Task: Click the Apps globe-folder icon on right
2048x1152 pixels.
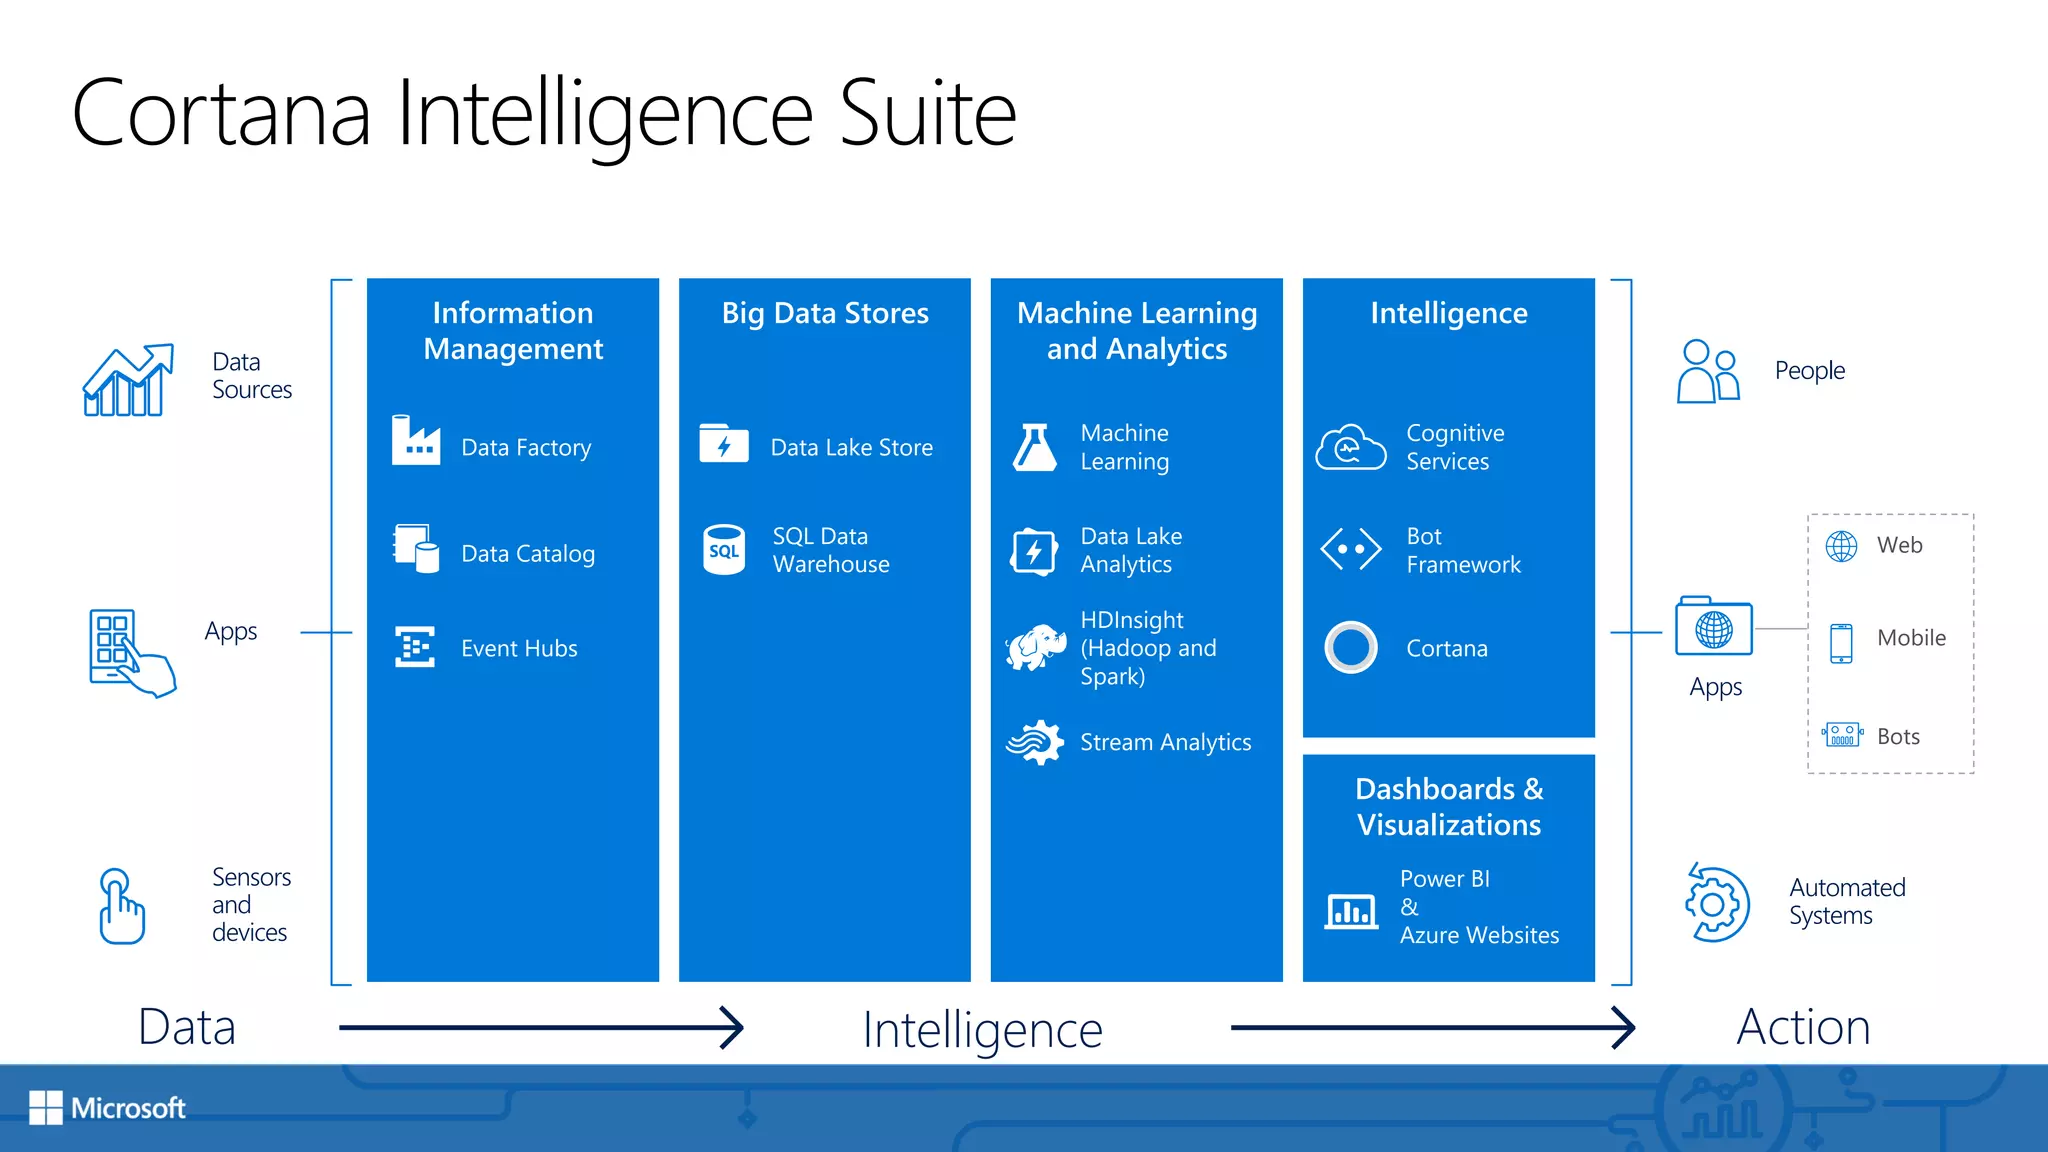Action: tap(1714, 626)
